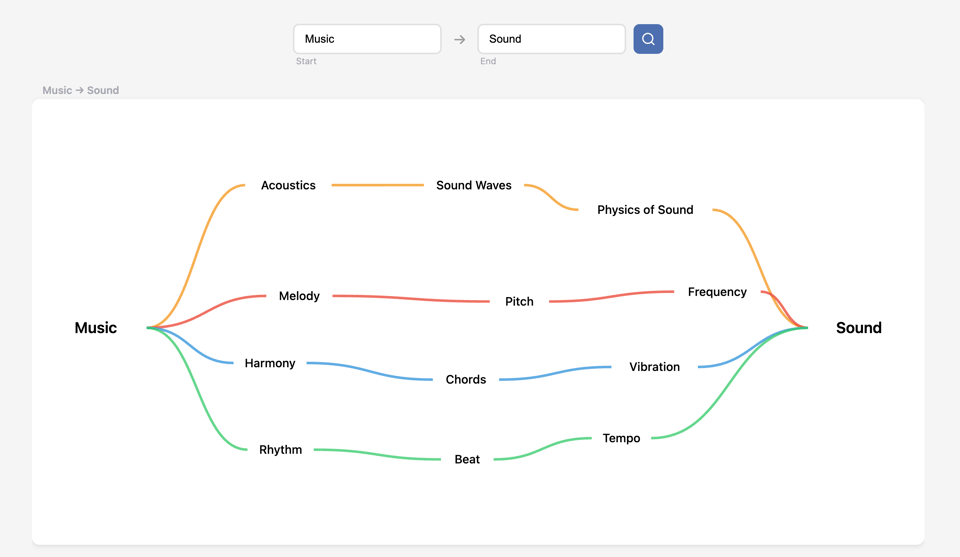The image size is (960, 557).
Task: Open the Sound Waves node
Action: tap(474, 185)
